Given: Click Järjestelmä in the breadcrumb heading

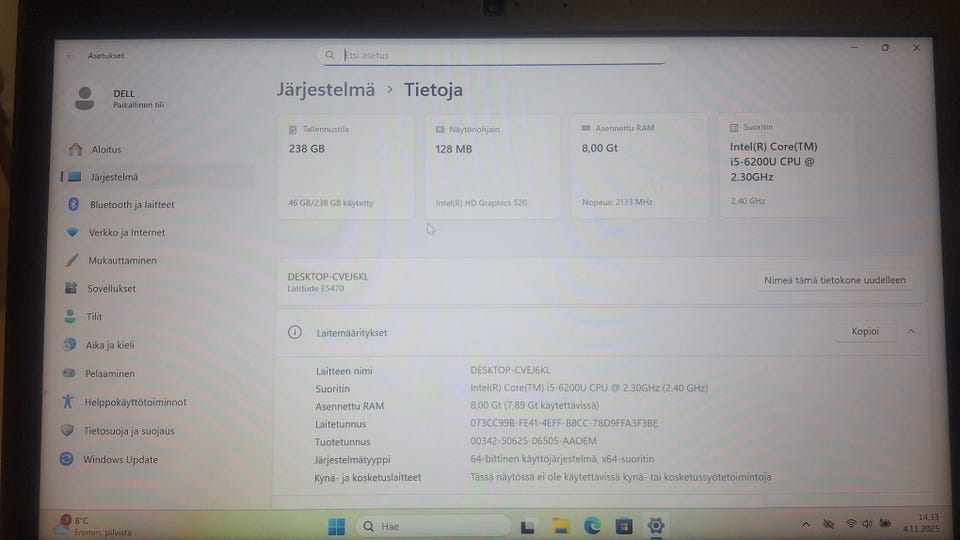Looking at the screenshot, I should [x=326, y=89].
